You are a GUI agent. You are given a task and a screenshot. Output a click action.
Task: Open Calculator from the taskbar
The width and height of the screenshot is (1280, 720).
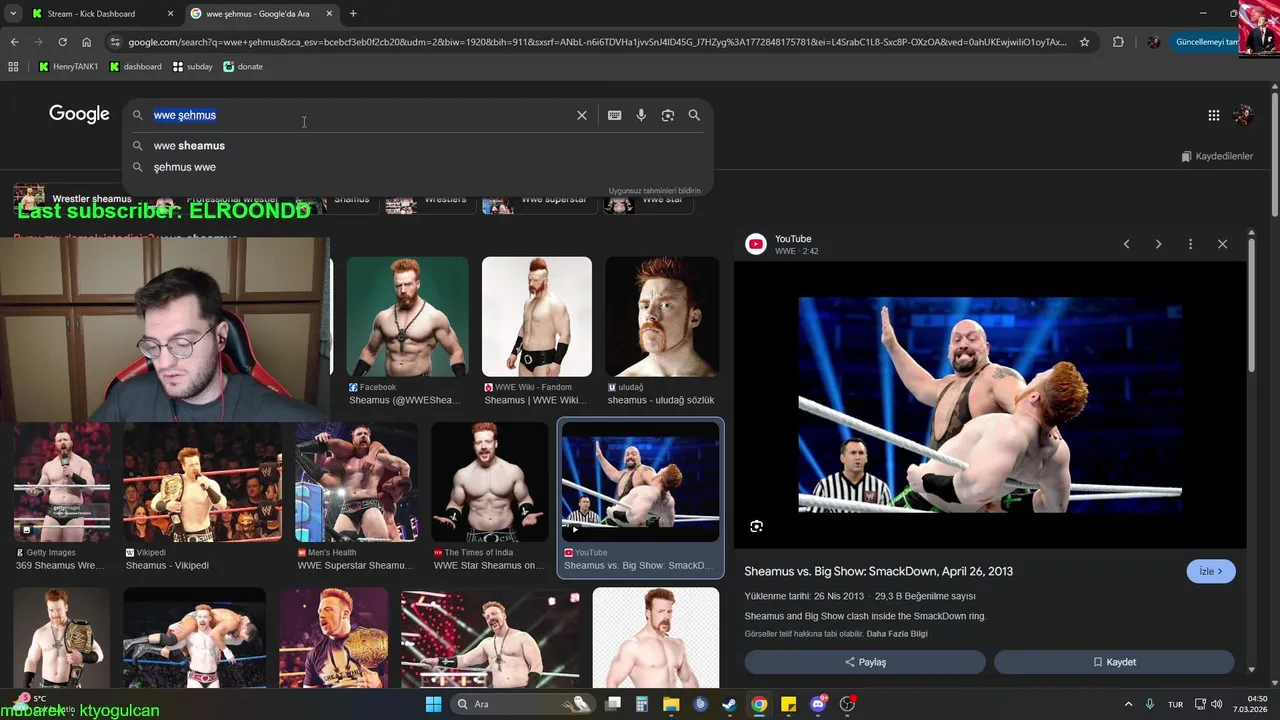point(642,704)
